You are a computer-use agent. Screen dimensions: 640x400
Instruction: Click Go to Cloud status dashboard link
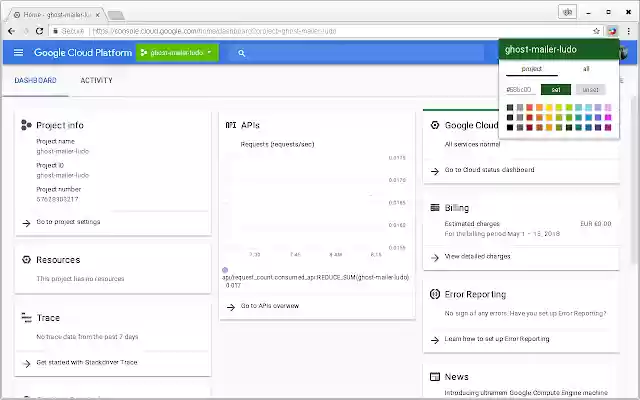tap(489, 170)
